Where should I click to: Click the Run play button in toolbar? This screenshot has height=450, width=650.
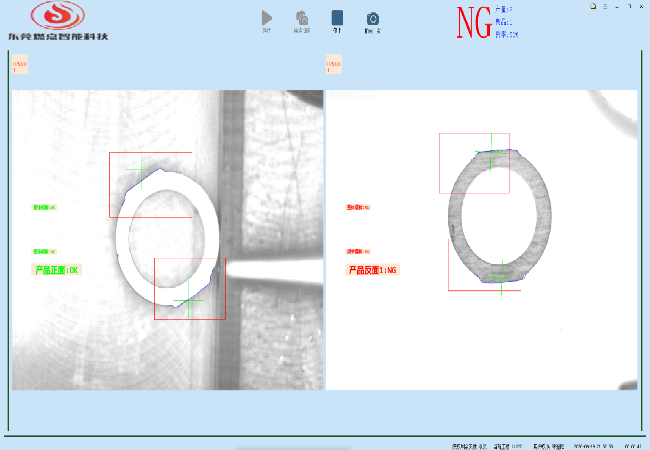[x=266, y=18]
